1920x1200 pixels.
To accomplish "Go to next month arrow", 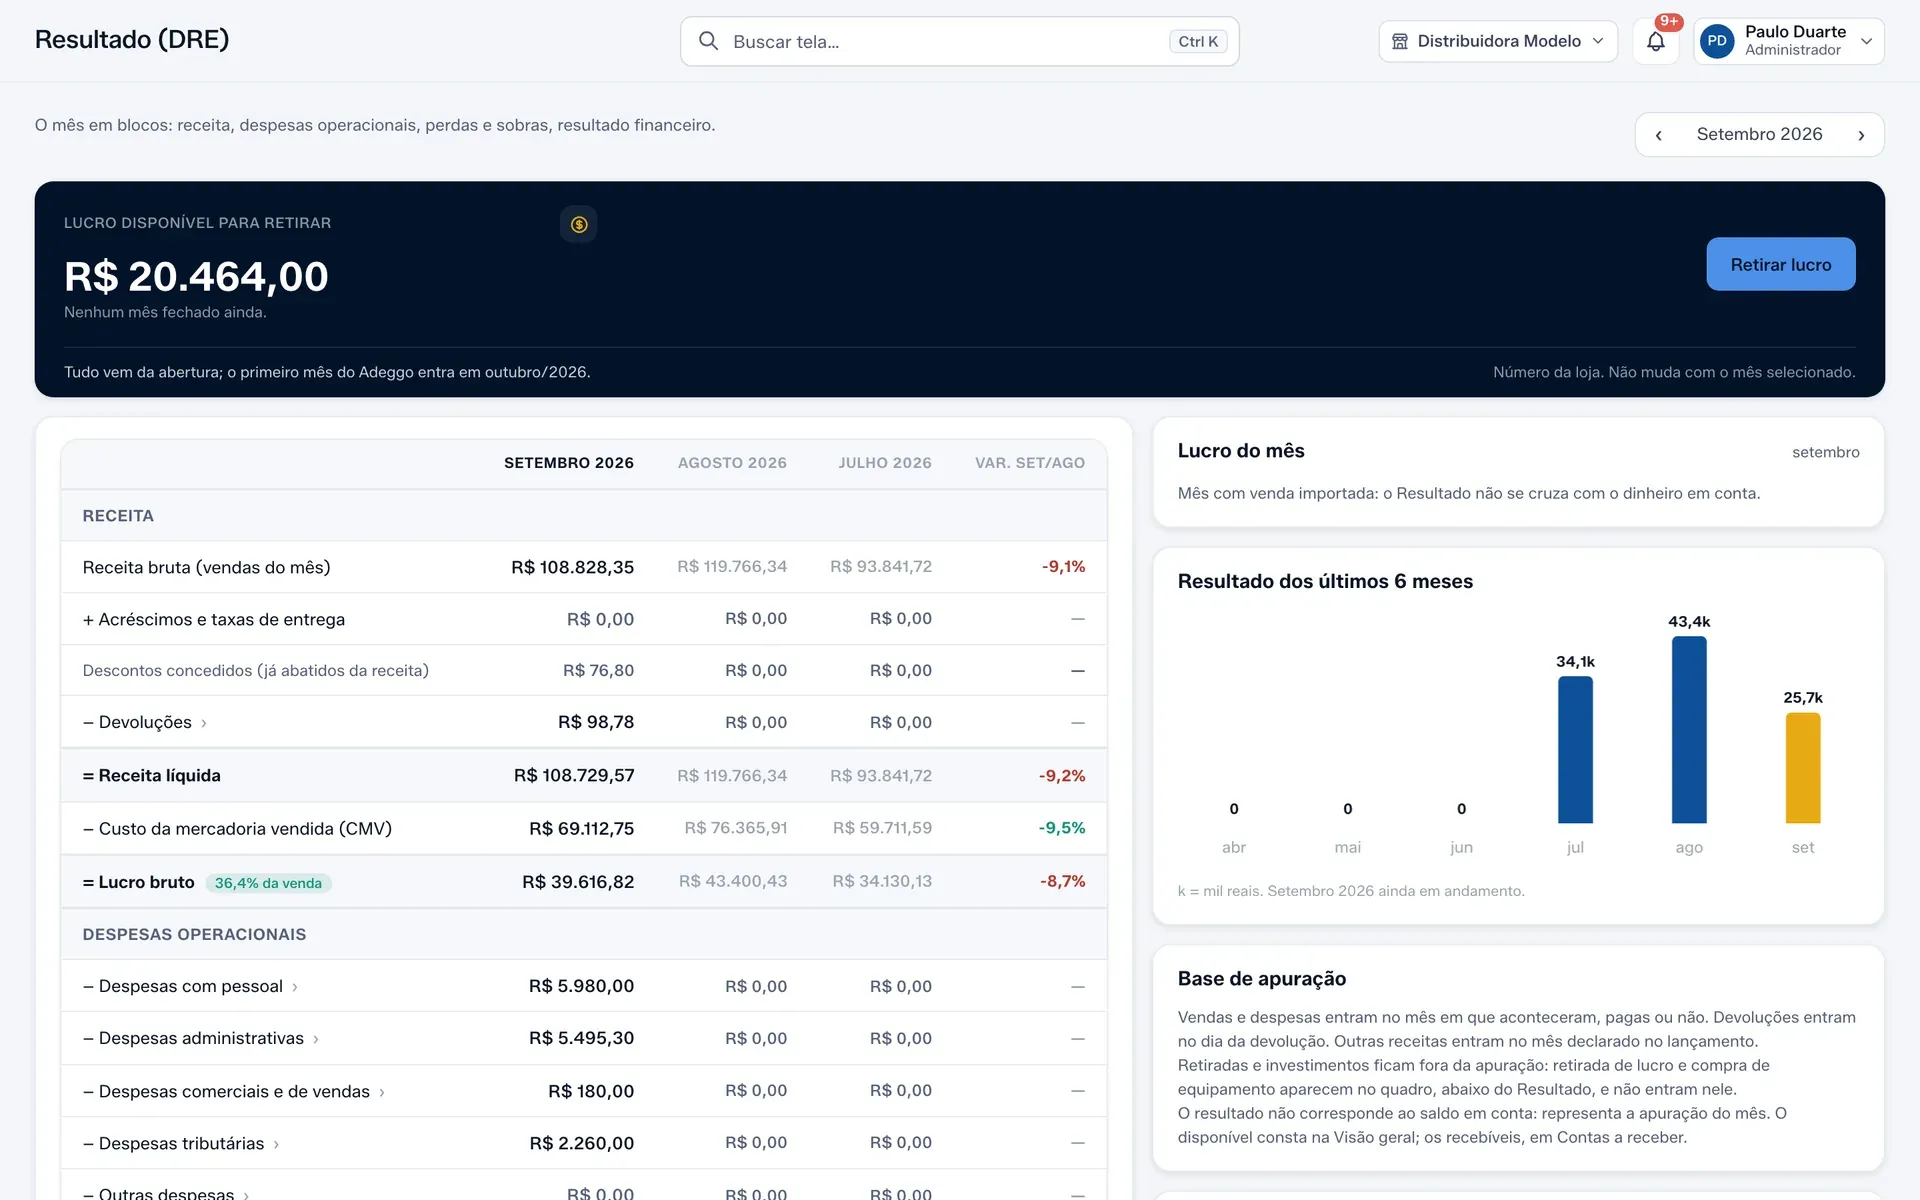I will (x=1861, y=135).
